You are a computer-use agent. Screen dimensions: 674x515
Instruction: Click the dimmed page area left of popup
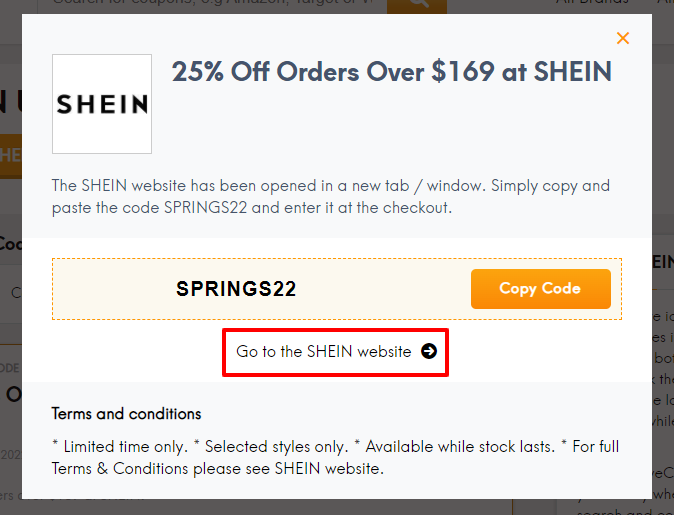11,301
